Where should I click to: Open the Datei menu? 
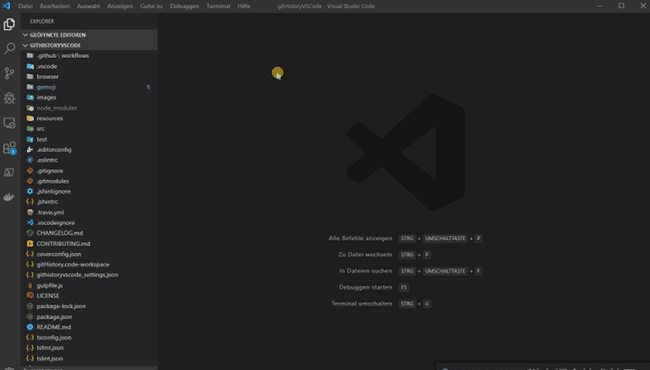click(x=25, y=6)
